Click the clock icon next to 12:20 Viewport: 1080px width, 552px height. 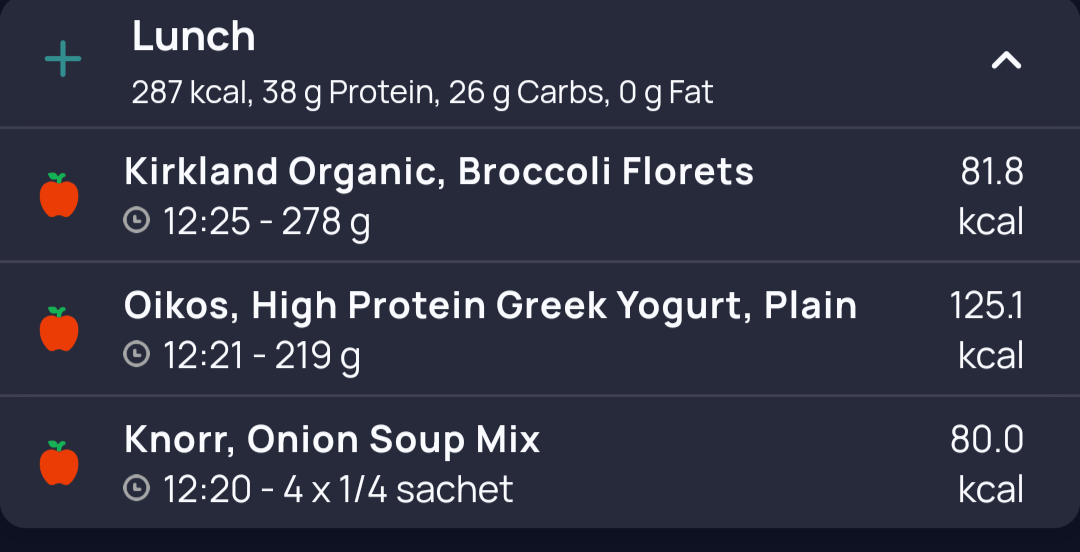[x=136, y=489]
